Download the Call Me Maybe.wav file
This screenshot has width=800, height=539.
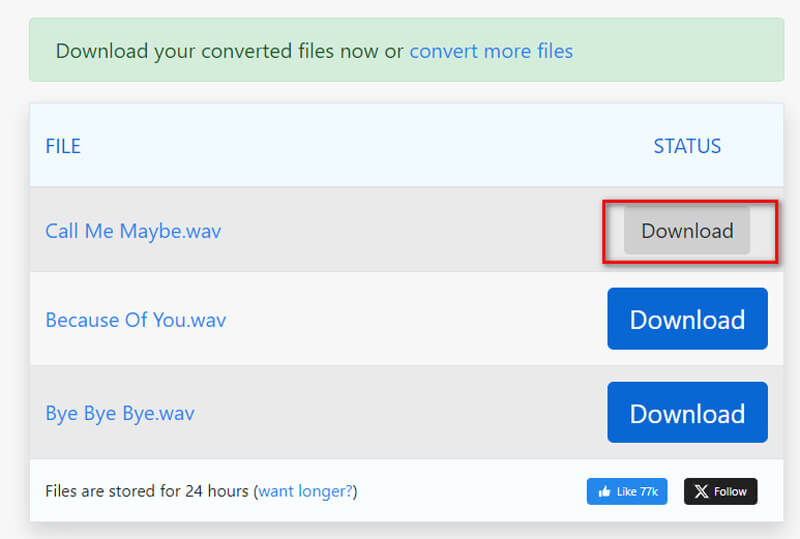[687, 231]
